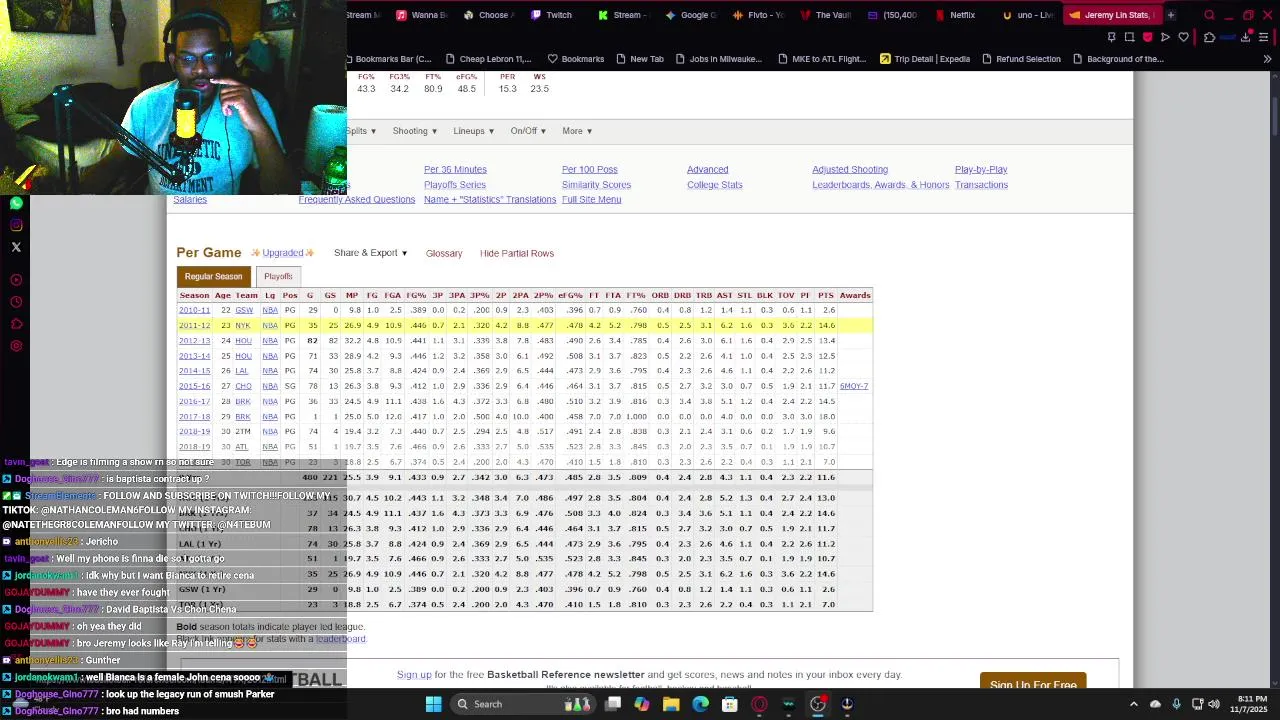The width and height of the screenshot is (1280, 720).
Task: Open the On/Off dropdown menu
Action: coord(528,131)
